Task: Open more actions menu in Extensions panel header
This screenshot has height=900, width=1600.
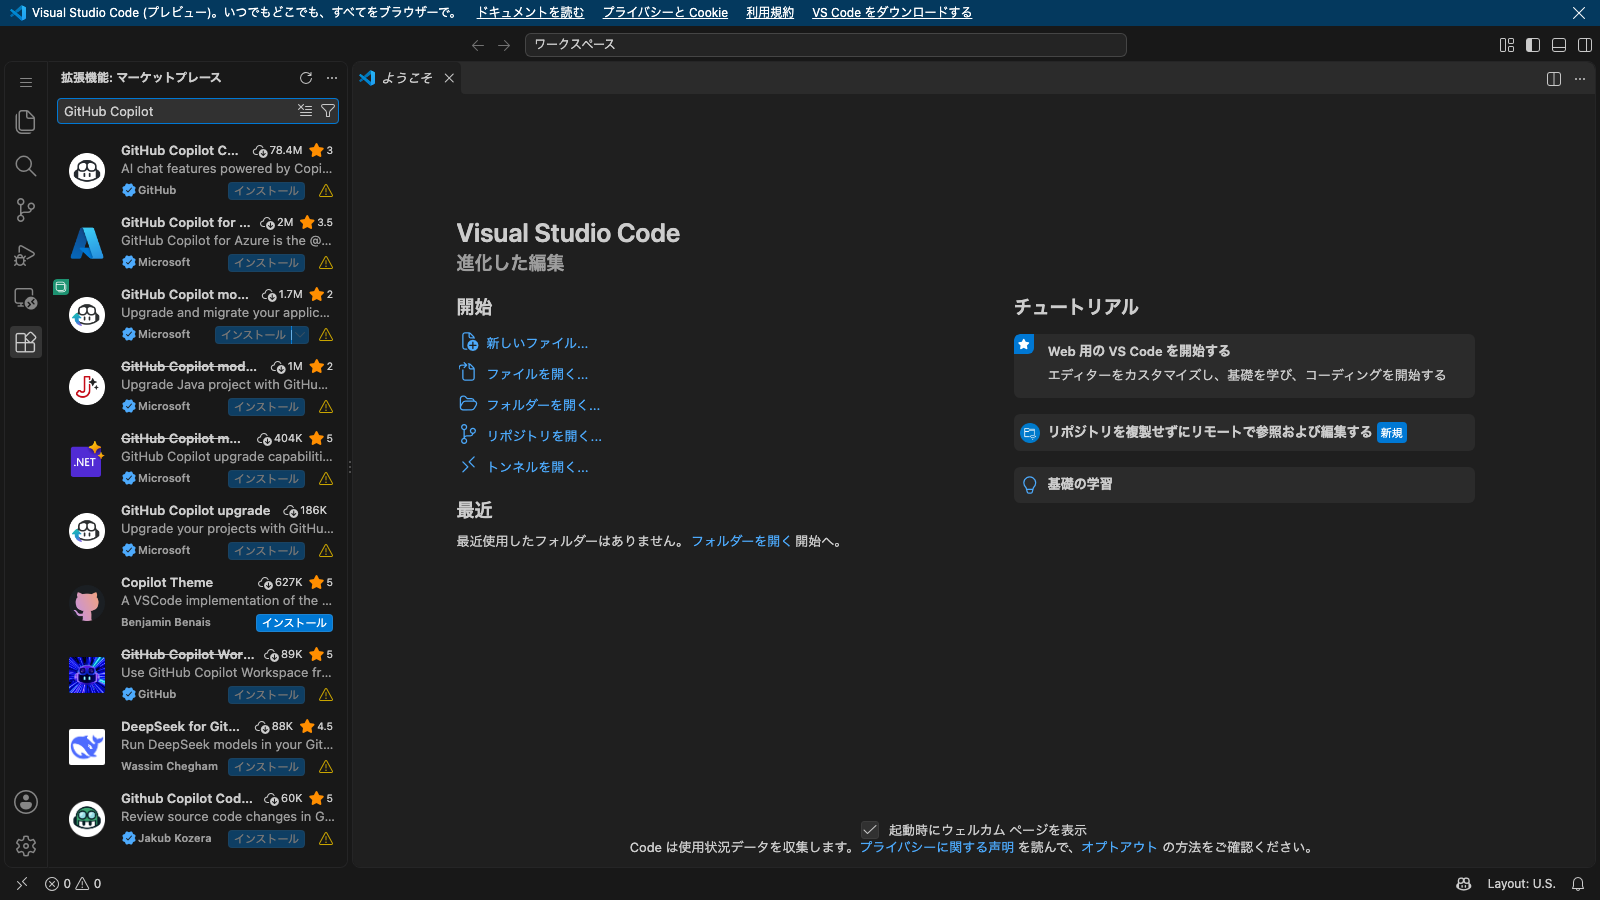Action: coord(332,78)
